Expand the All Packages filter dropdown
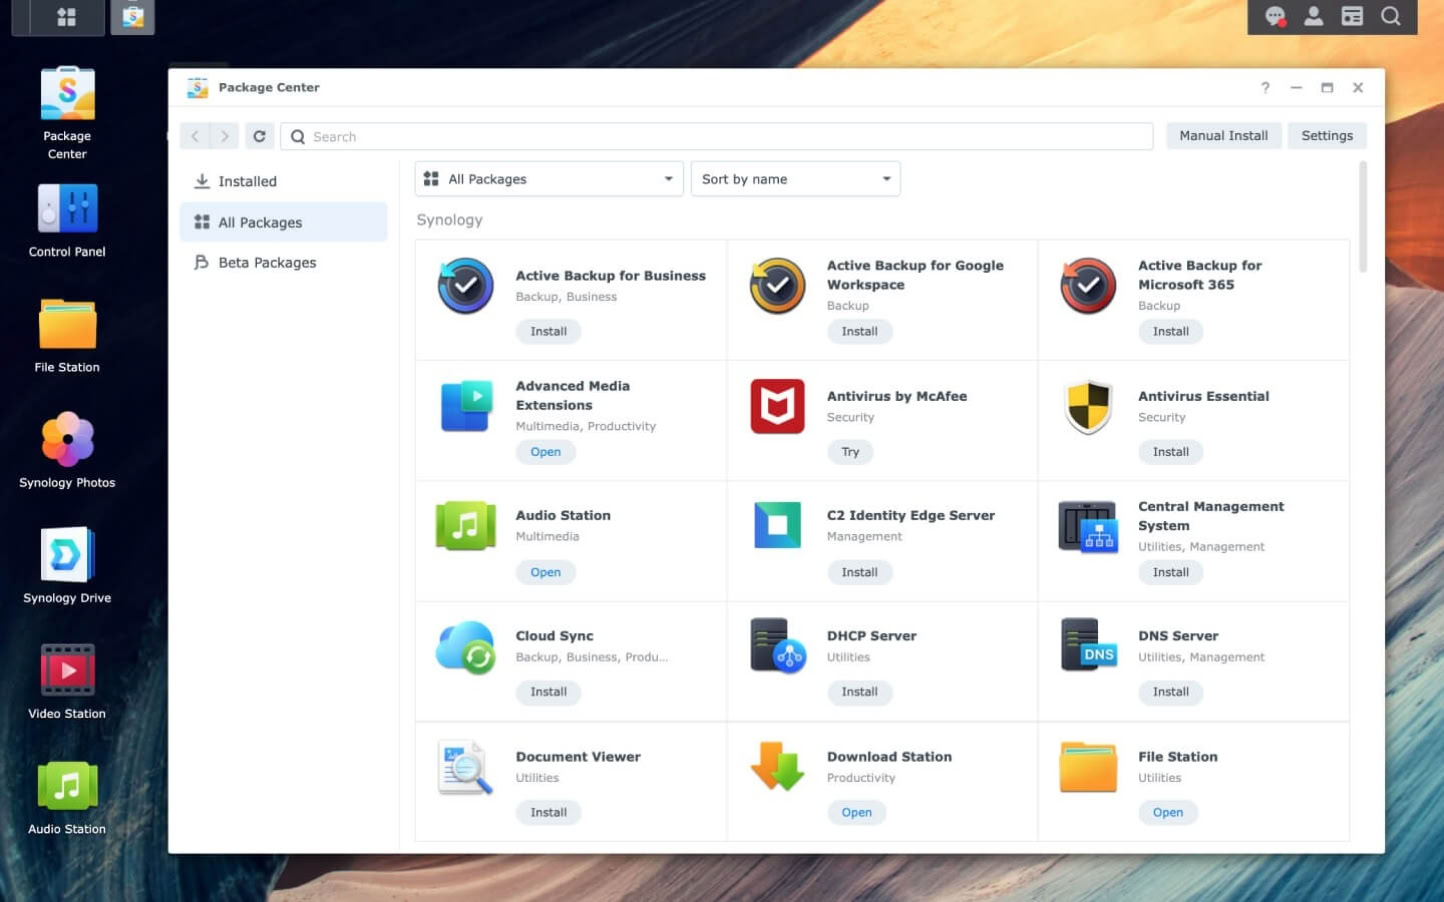The width and height of the screenshot is (1444, 902). click(x=549, y=179)
